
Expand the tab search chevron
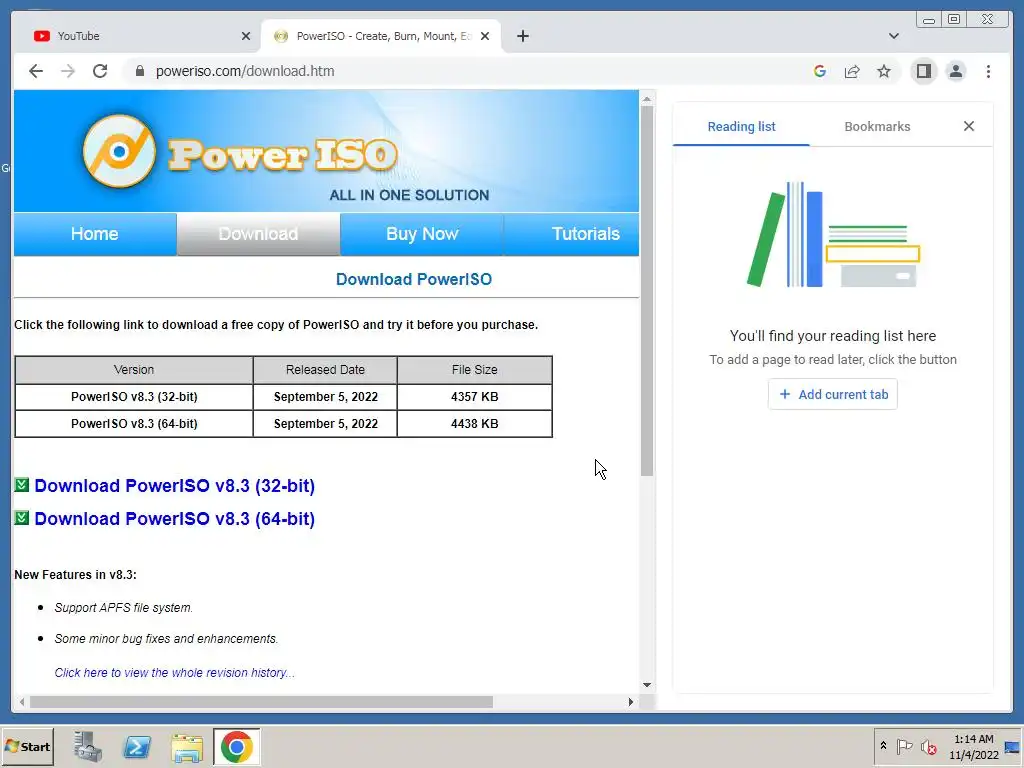tap(894, 36)
